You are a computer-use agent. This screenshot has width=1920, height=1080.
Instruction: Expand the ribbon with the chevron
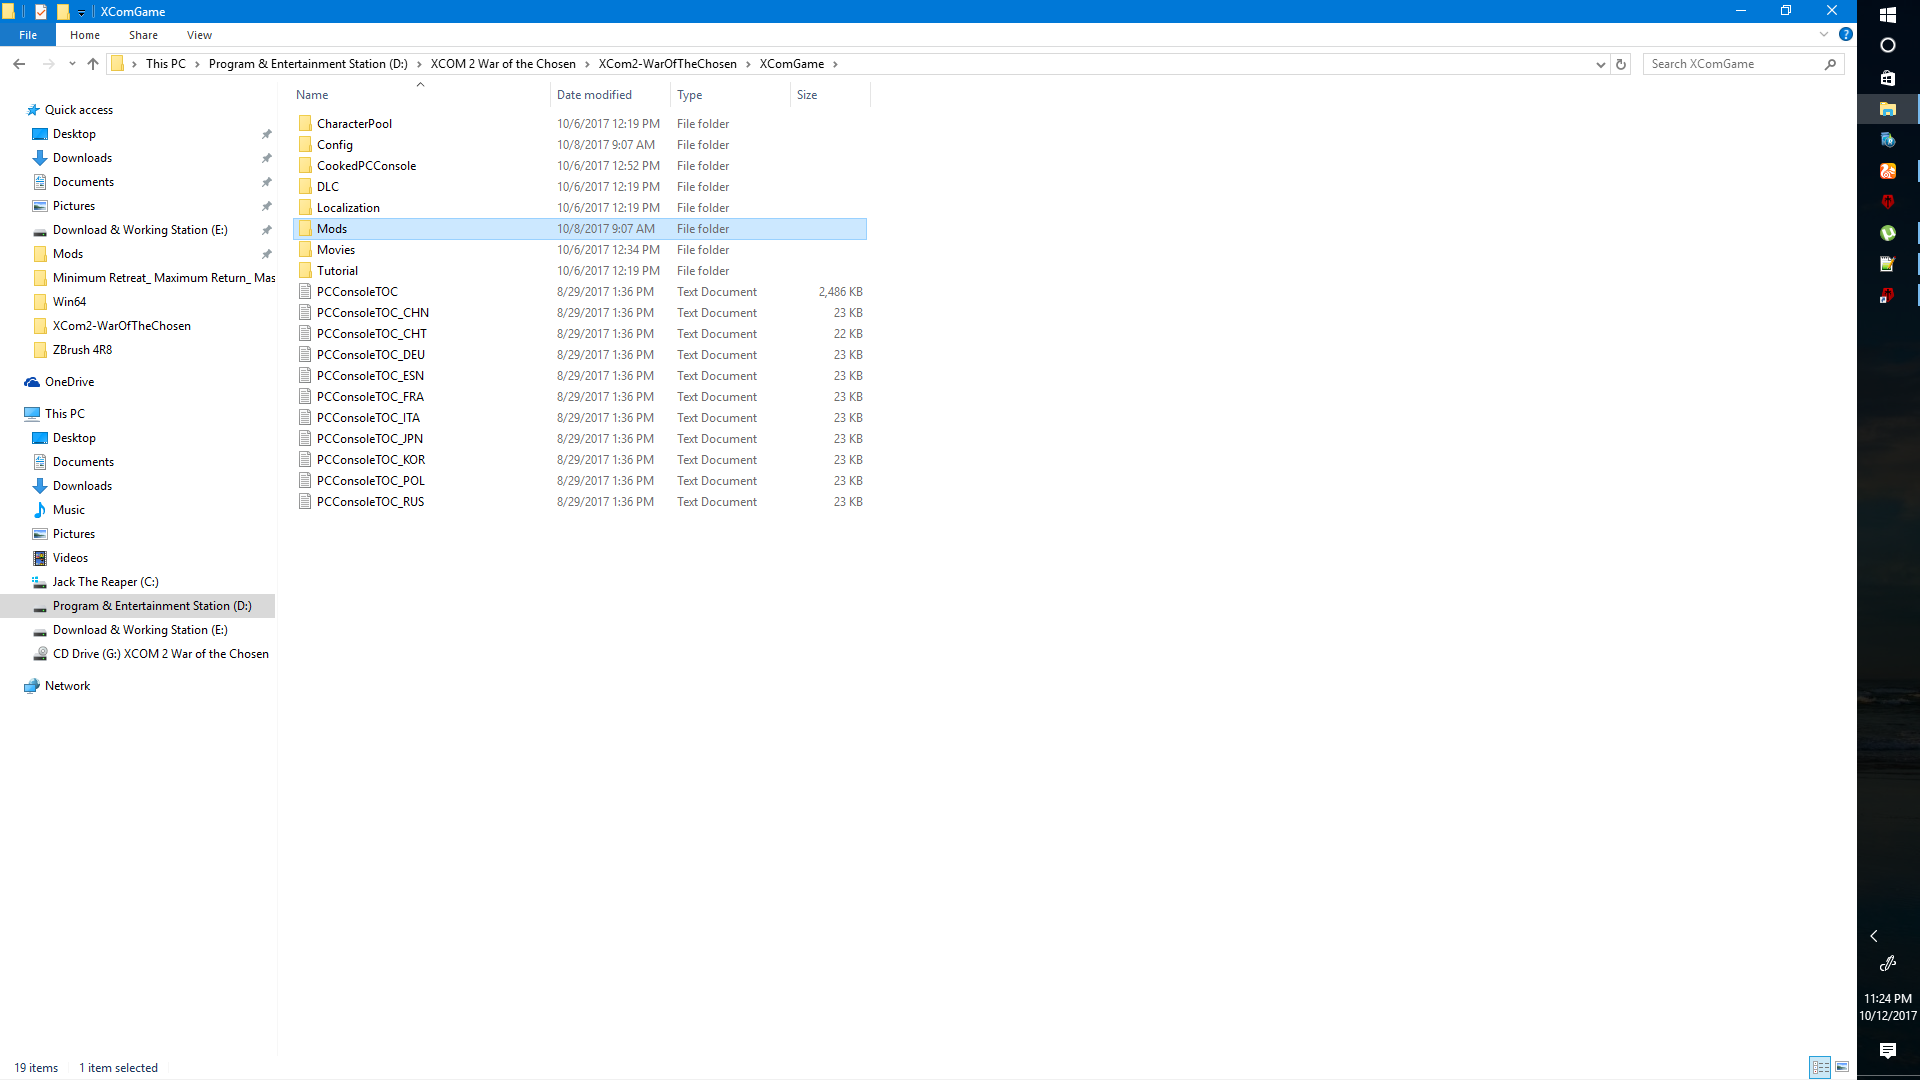[1824, 34]
